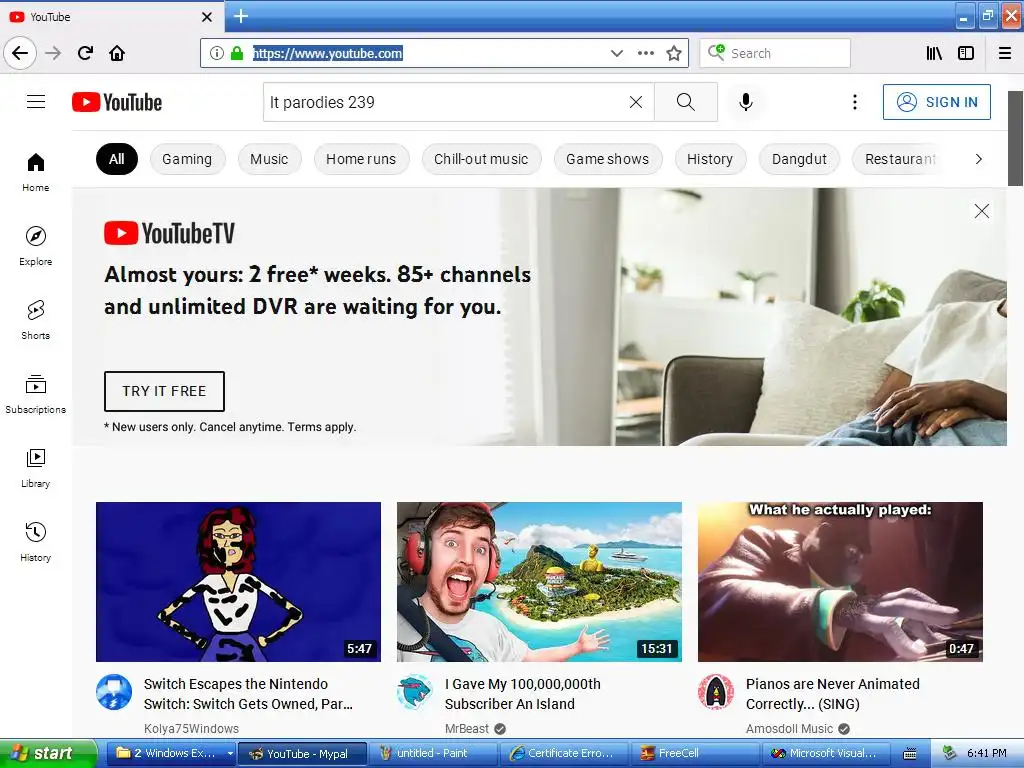This screenshot has width=1024, height=768.
Task: Click the page vertical scrollbar thumb
Action: pos(1016,138)
